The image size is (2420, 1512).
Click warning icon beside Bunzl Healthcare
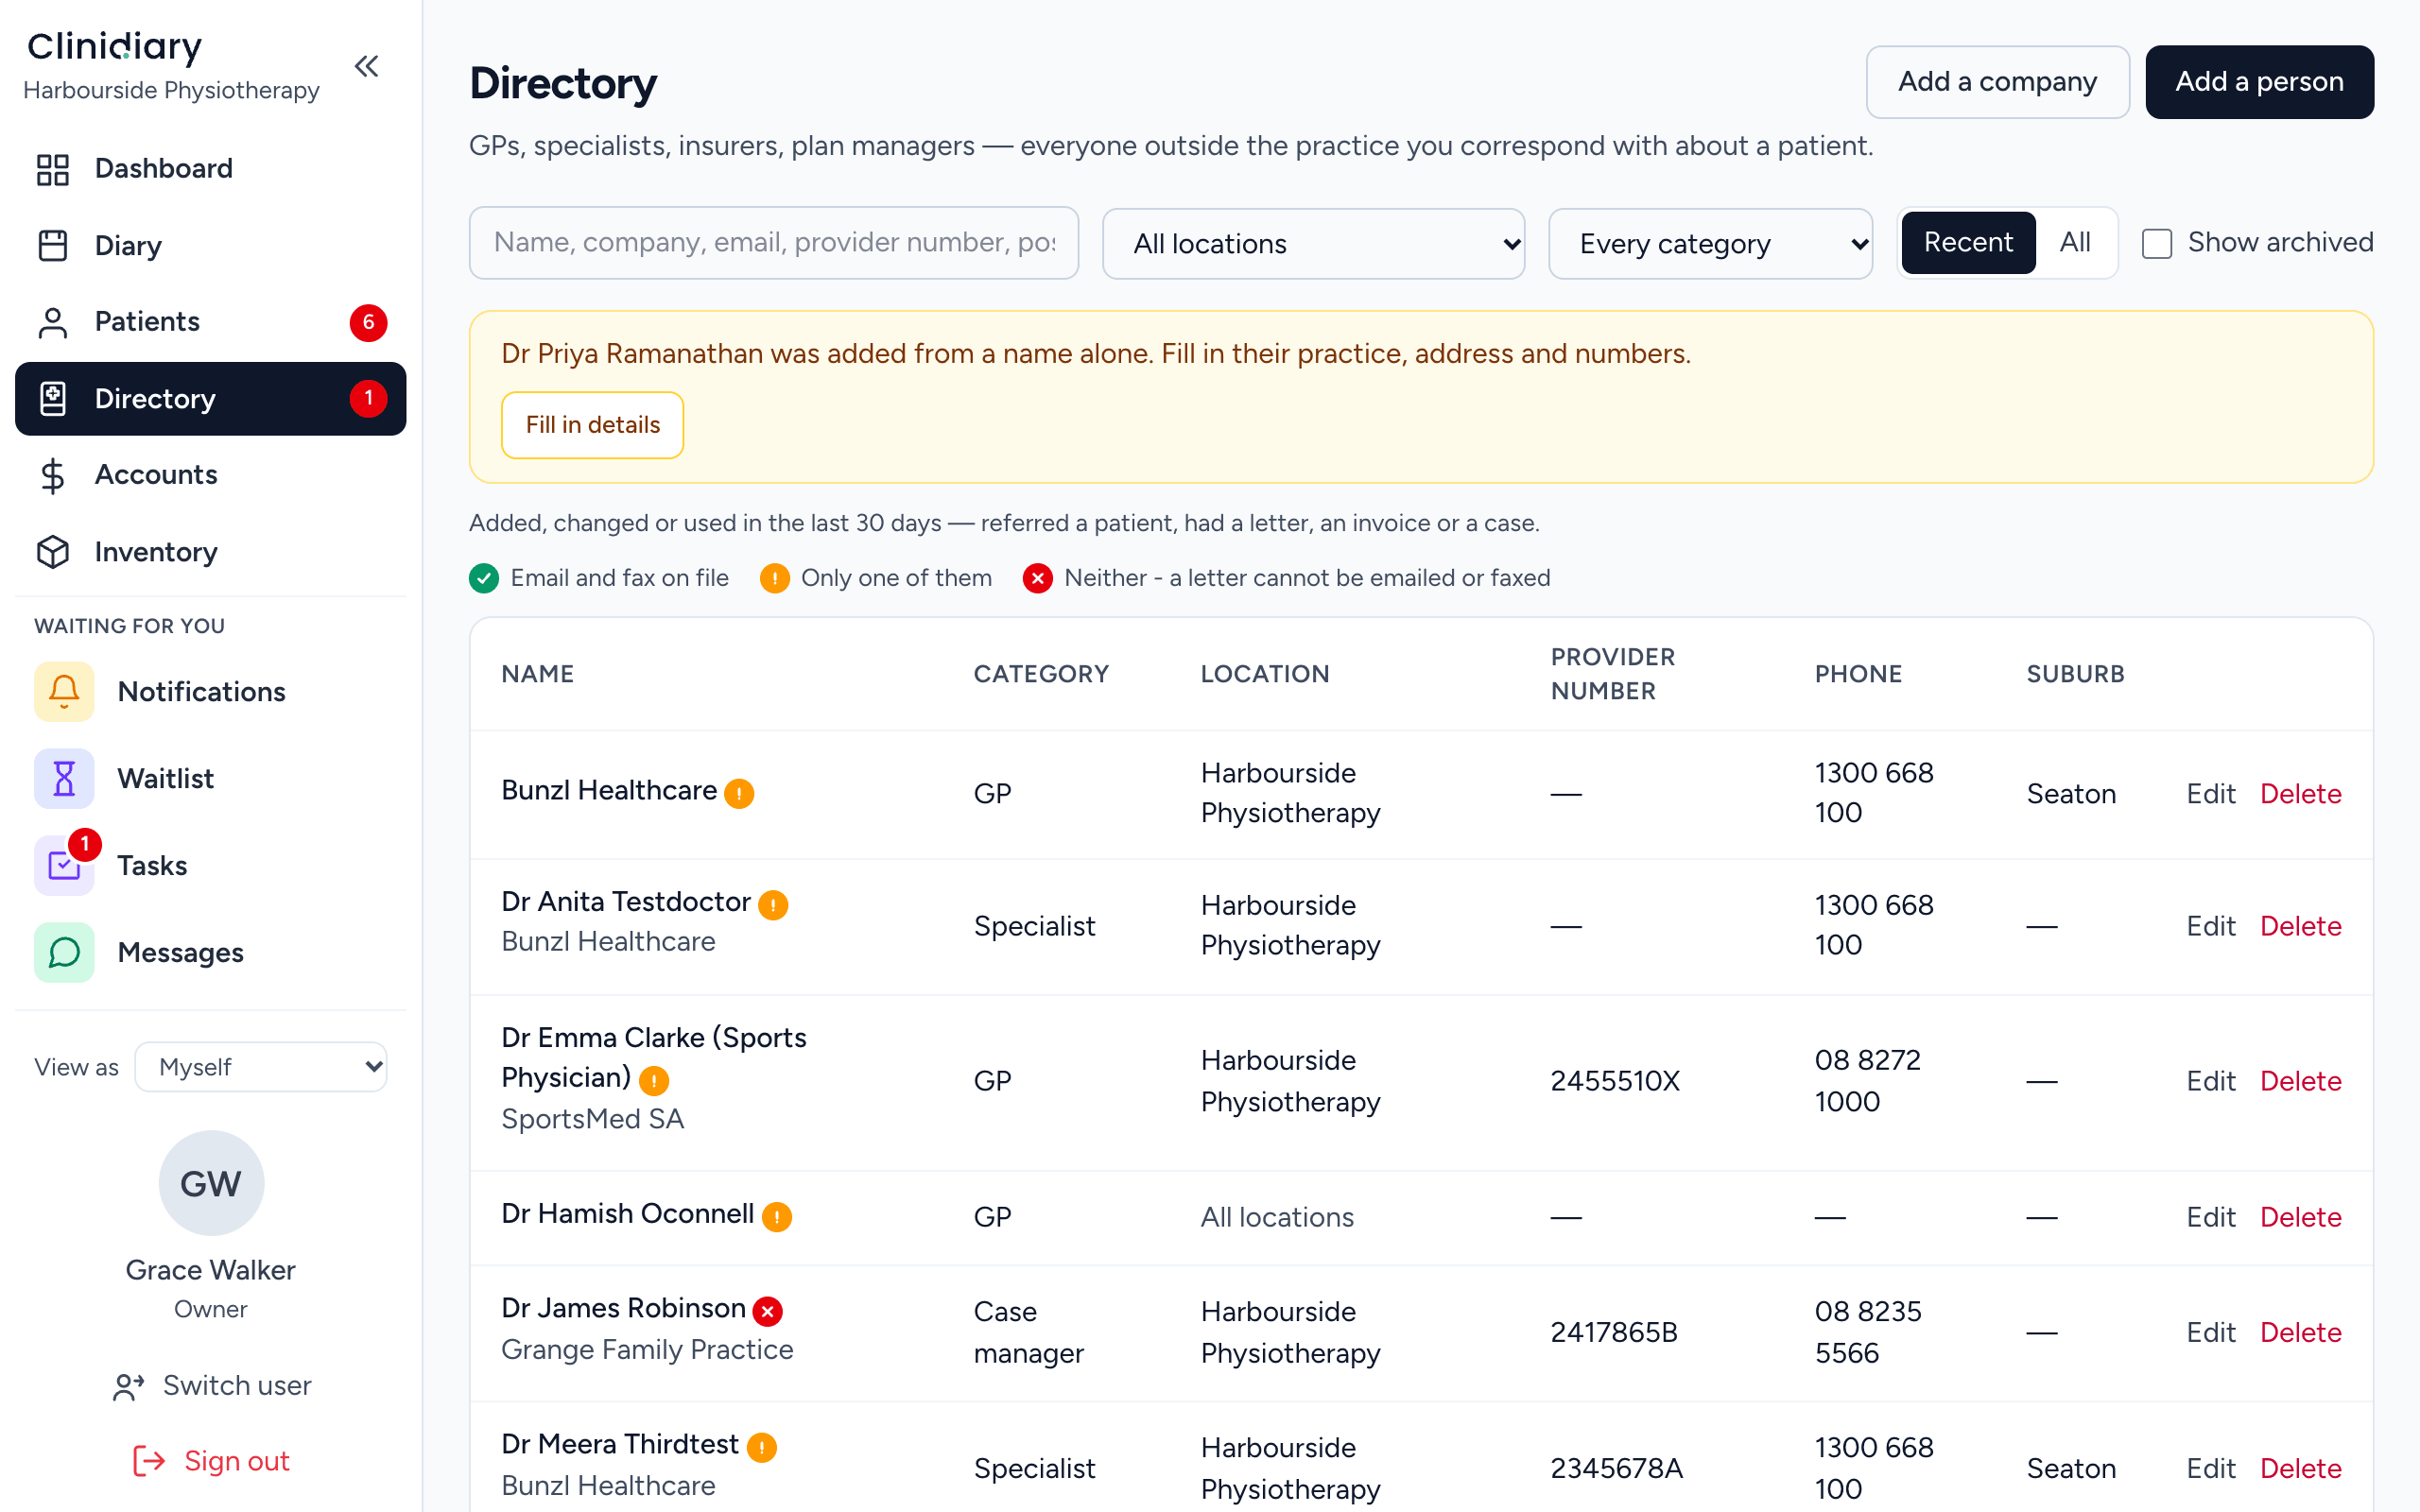pos(739,794)
